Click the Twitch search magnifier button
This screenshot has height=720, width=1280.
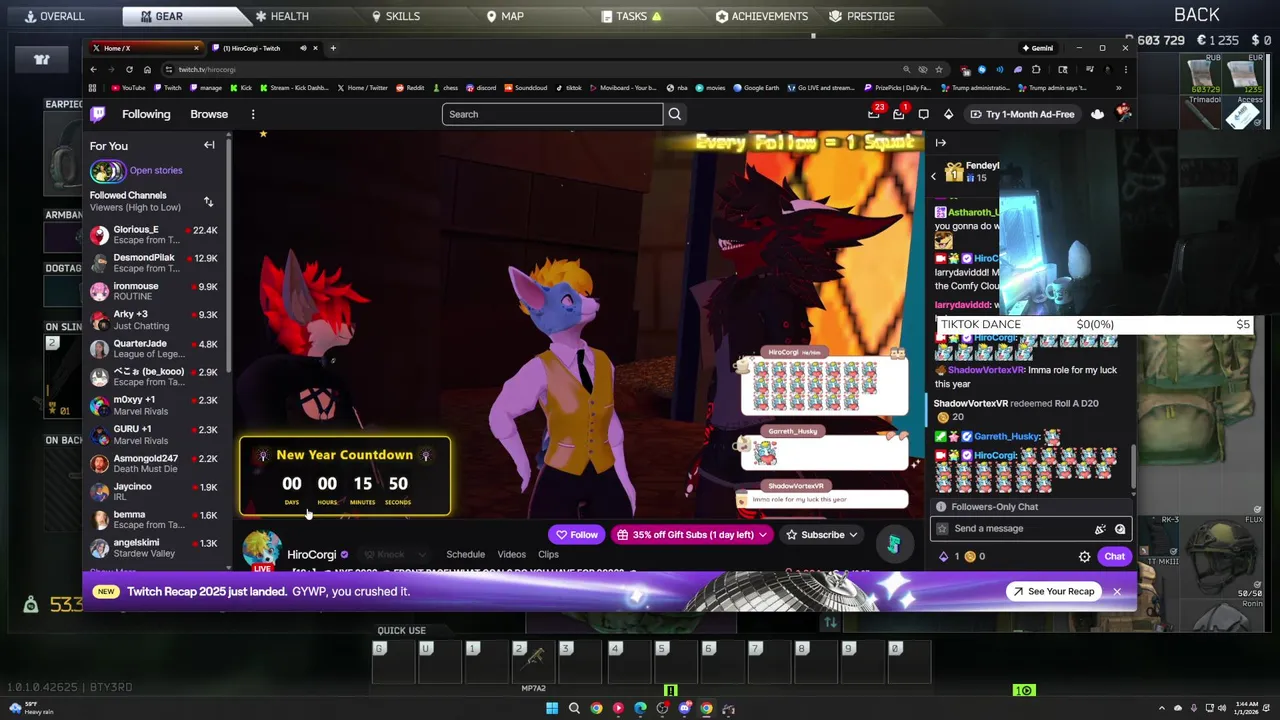(x=675, y=114)
